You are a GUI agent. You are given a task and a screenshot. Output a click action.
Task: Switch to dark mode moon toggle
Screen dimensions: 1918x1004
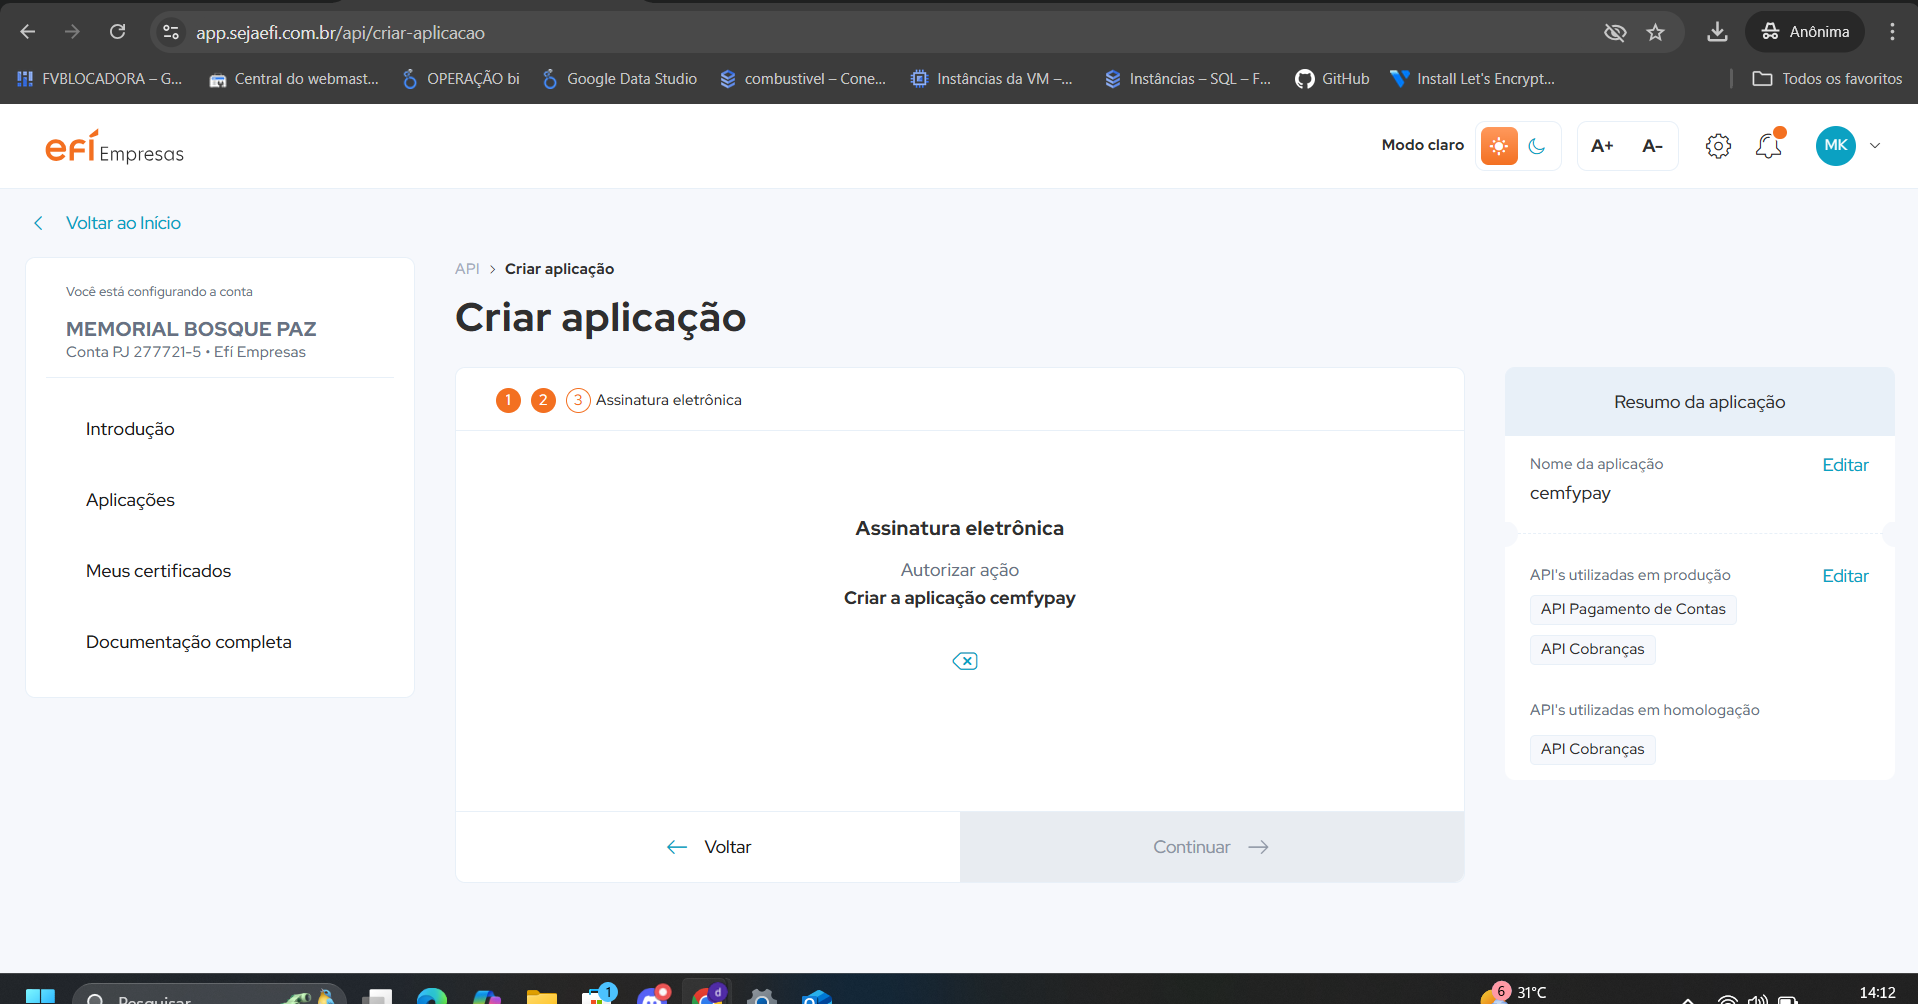[1537, 146]
